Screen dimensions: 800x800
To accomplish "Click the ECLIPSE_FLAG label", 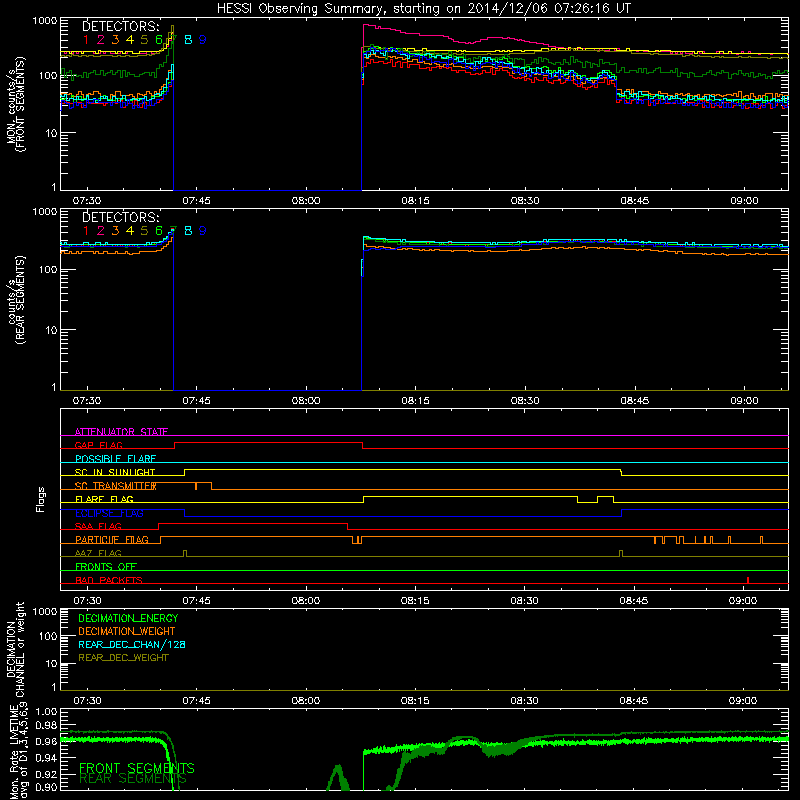I will [x=109, y=513].
